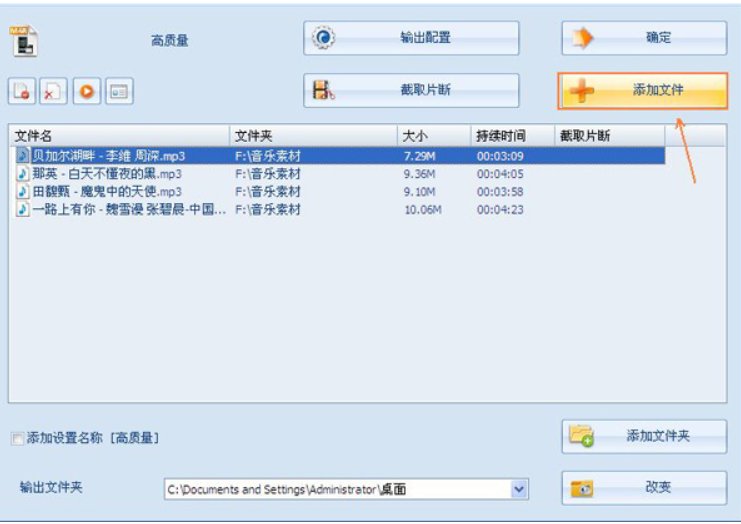Click the 添加文件夹 add folder button
The height and width of the screenshot is (524, 741).
tap(644, 436)
